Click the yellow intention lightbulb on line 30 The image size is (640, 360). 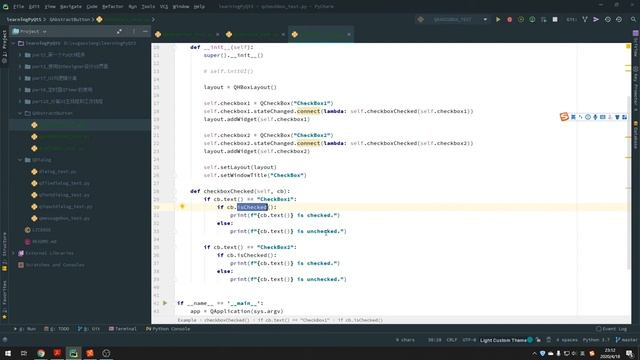pyautogui.click(x=182, y=207)
